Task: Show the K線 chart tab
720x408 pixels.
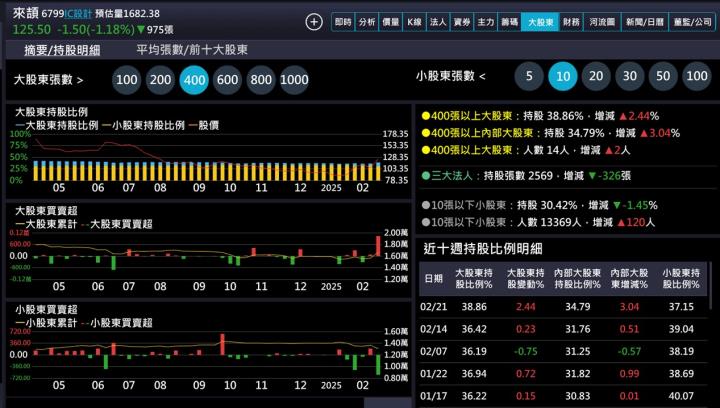Action: pos(414,22)
